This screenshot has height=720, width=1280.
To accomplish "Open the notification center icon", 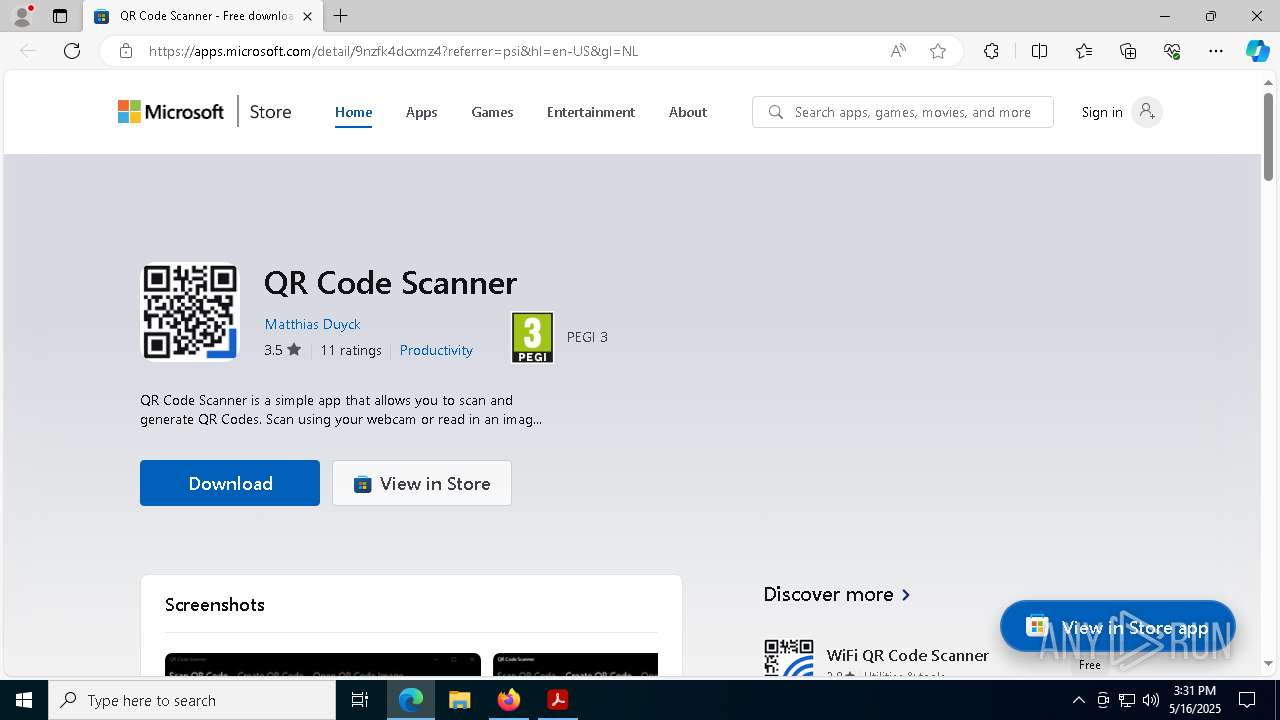I will 1247,700.
